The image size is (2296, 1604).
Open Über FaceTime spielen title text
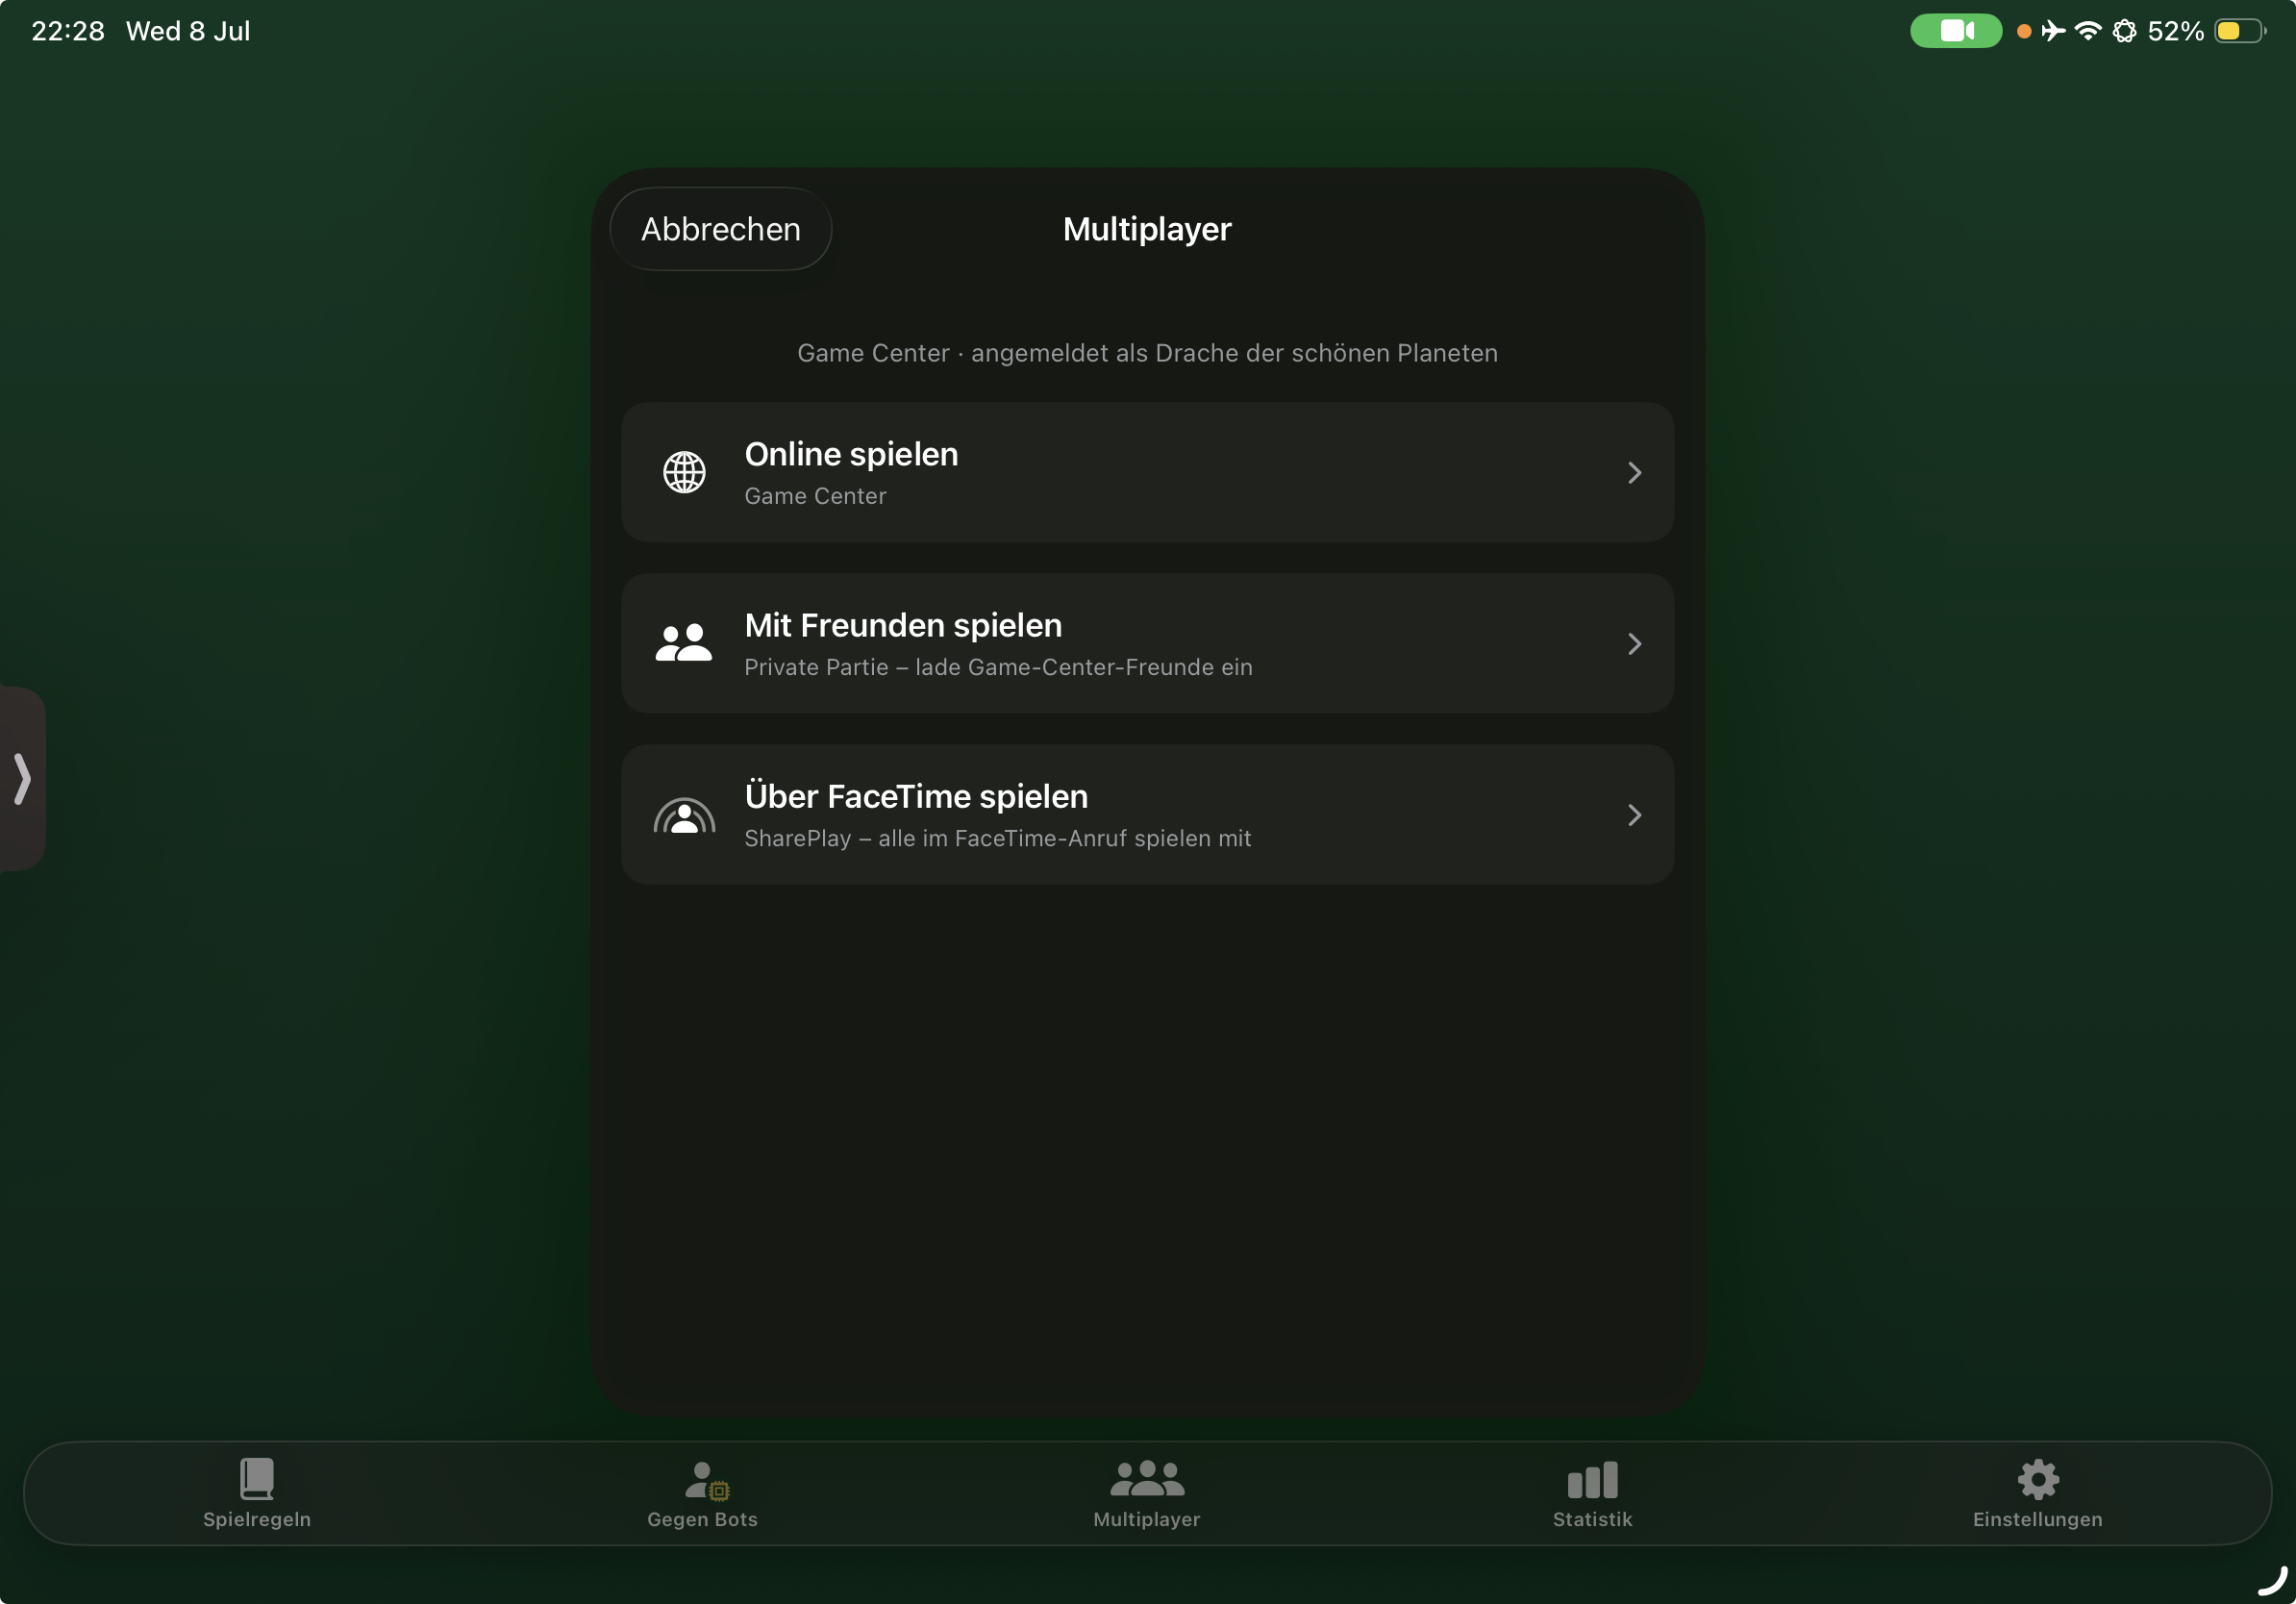(916, 796)
